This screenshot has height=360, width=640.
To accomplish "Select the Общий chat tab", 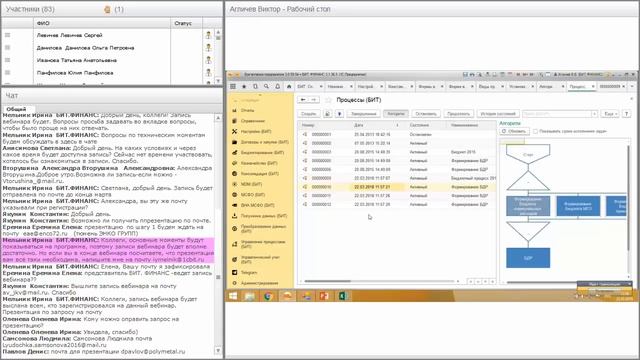I will pyautogui.click(x=16, y=109).
